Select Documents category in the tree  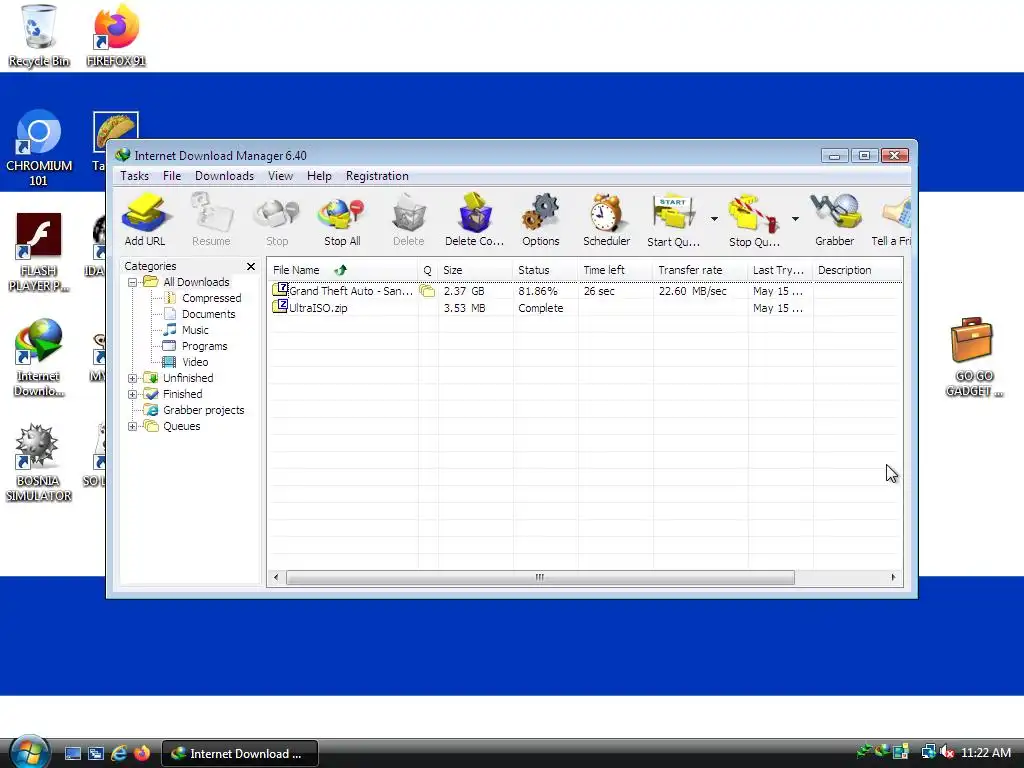[x=208, y=314]
